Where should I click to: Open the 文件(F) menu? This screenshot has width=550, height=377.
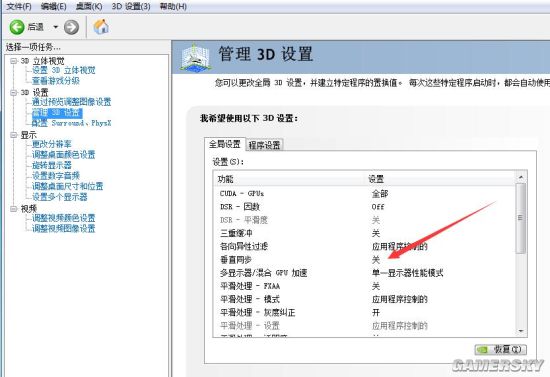pos(19,6)
